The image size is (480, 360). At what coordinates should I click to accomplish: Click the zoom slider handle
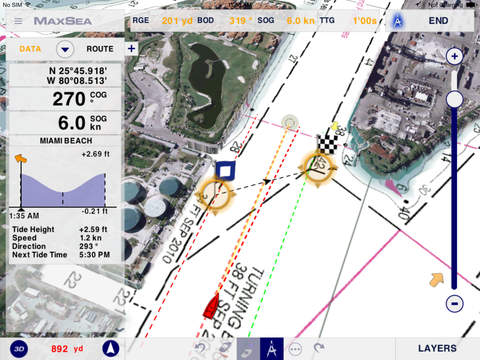pyautogui.click(x=454, y=99)
